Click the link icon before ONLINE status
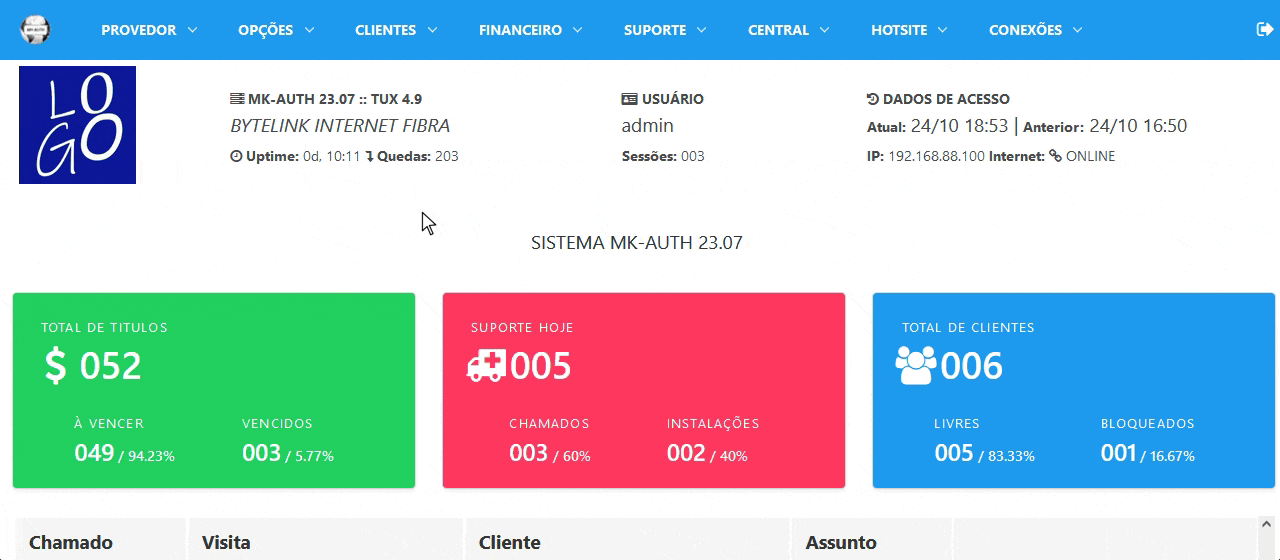The width and height of the screenshot is (1280, 560). [1055, 156]
